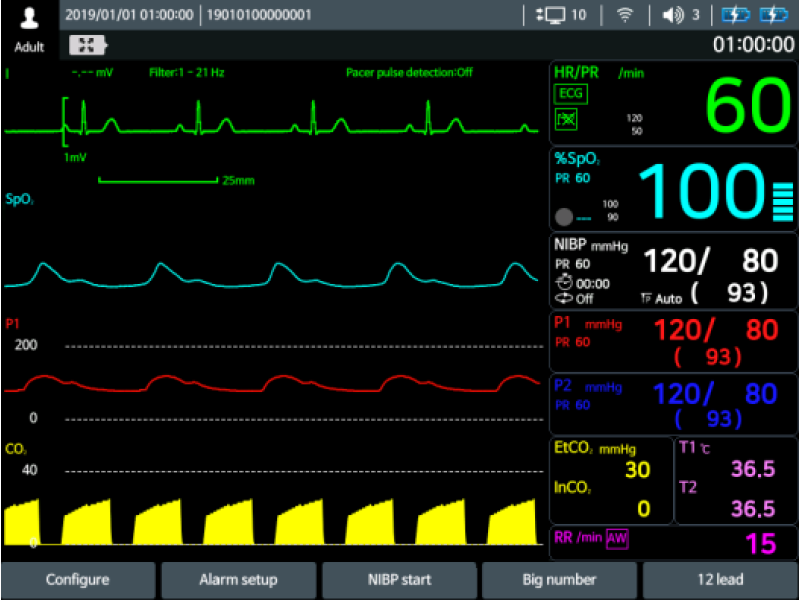
Task: Switch to the 12 lead view
Action: (x=718, y=579)
